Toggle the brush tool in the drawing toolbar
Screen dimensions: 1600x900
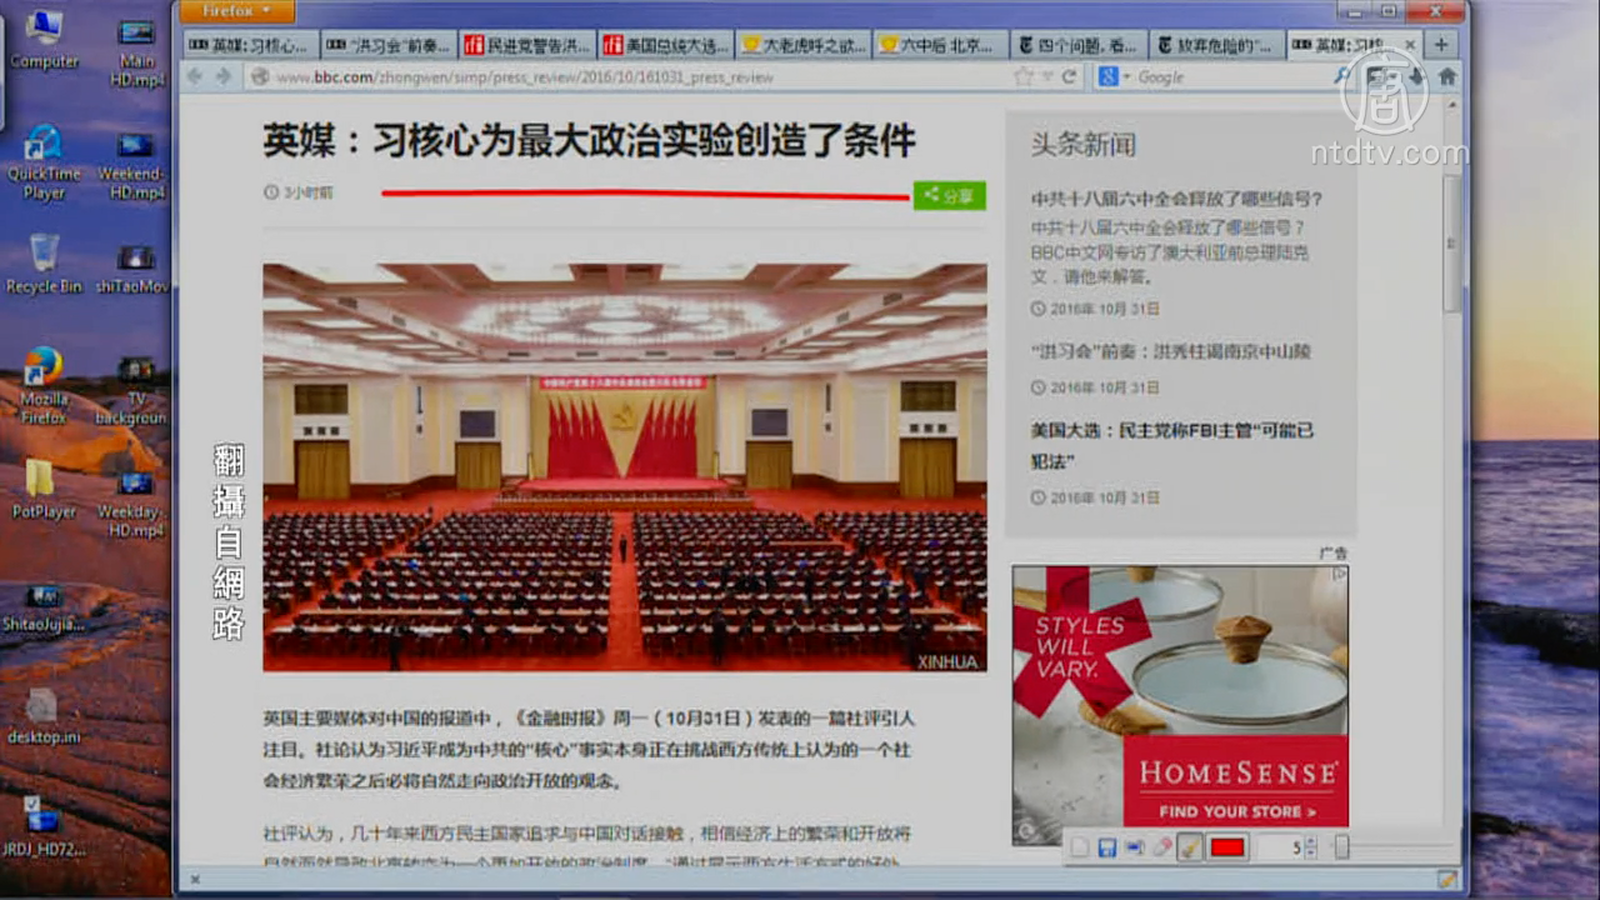coord(1190,848)
